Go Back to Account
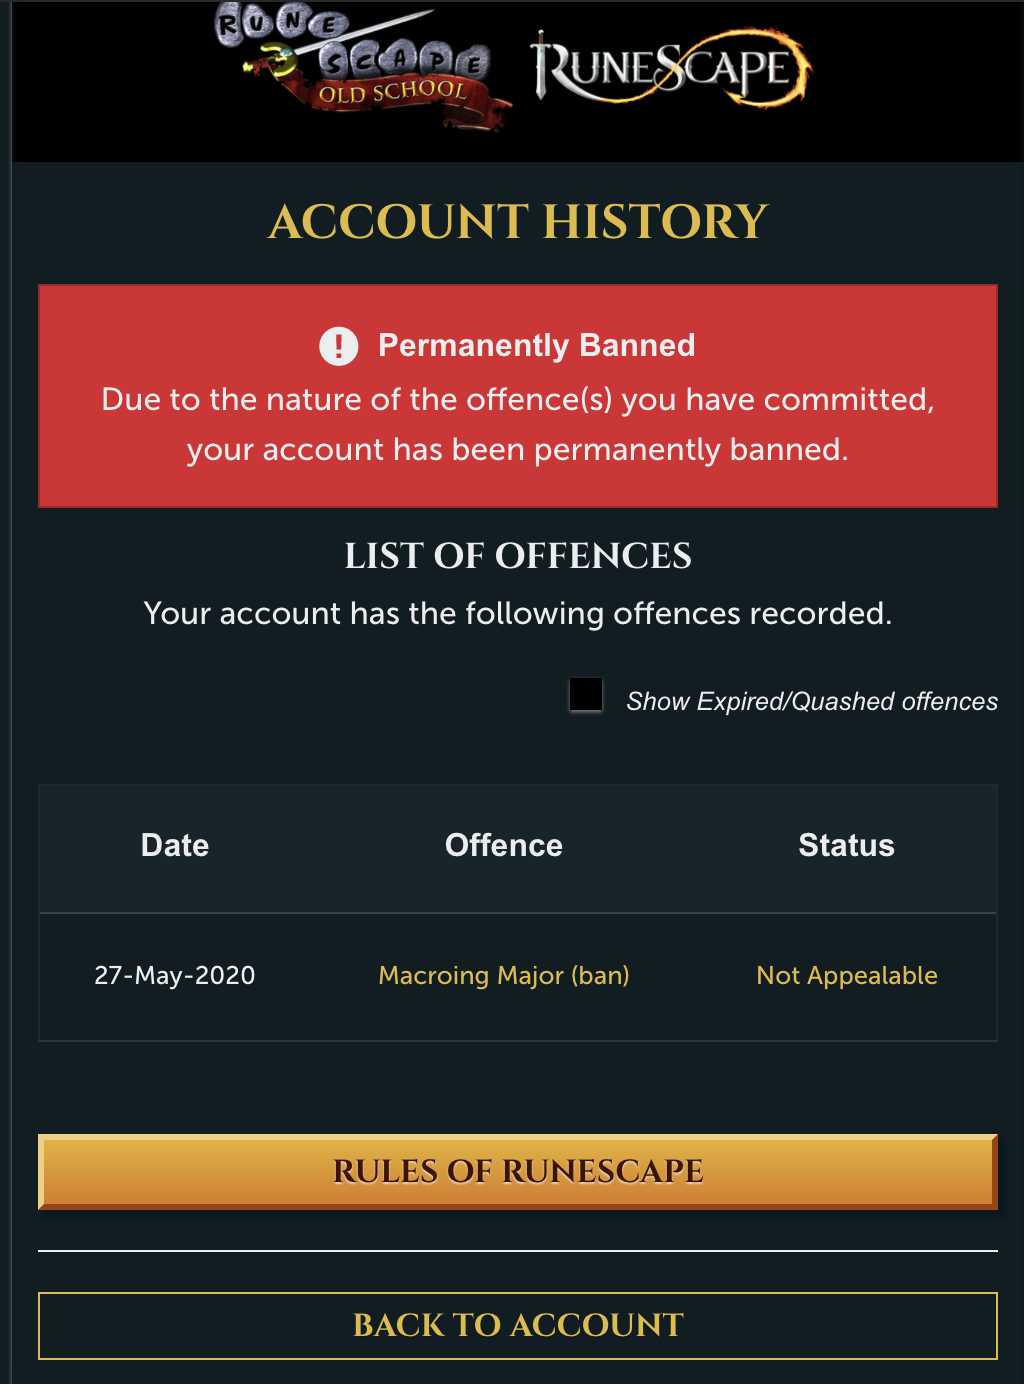This screenshot has width=1024, height=1384. pyautogui.click(x=518, y=1325)
